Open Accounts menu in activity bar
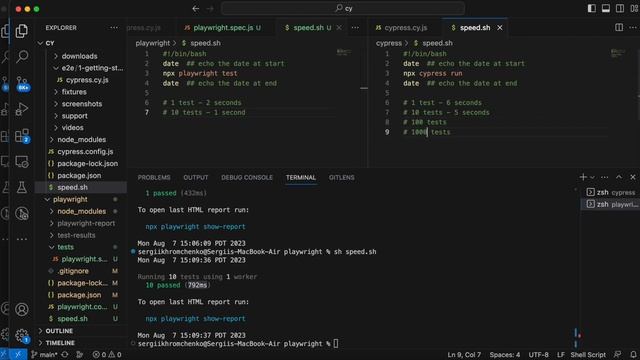The width and height of the screenshot is (640, 360). click(22, 309)
